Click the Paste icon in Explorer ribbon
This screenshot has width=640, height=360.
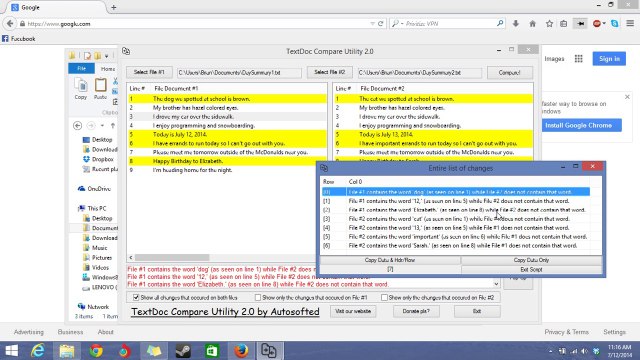[x=100, y=89]
